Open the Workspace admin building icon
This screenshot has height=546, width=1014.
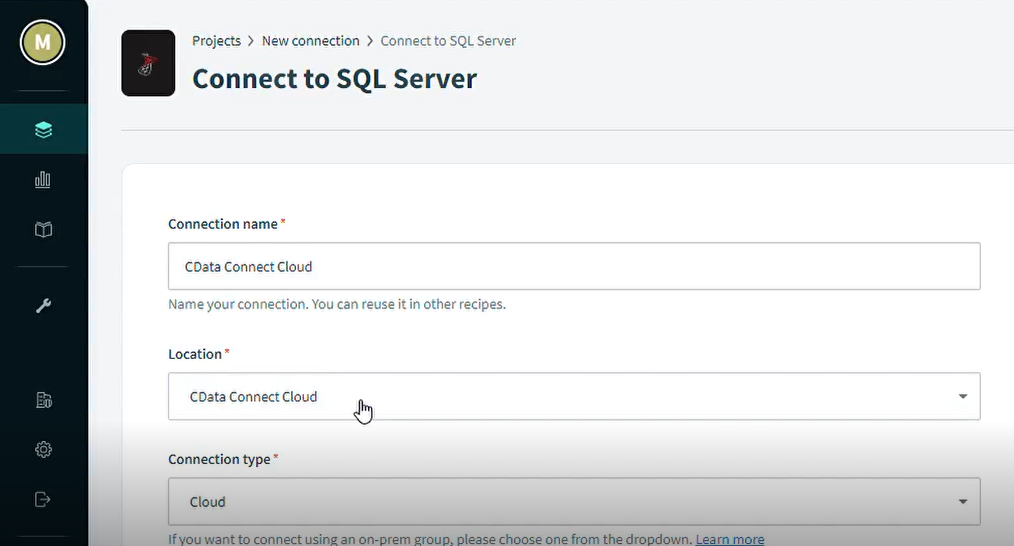[x=43, y=400]
